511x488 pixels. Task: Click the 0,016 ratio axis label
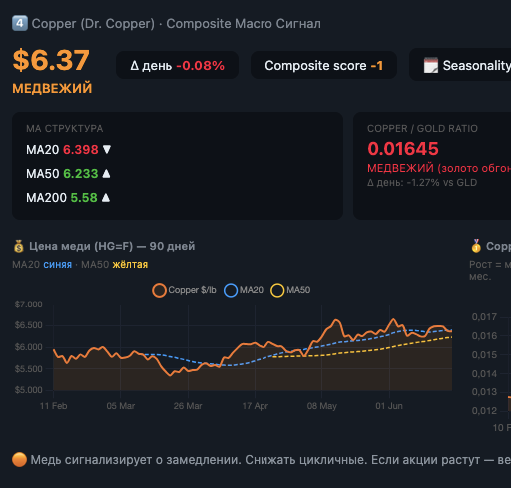click(484, 336)
